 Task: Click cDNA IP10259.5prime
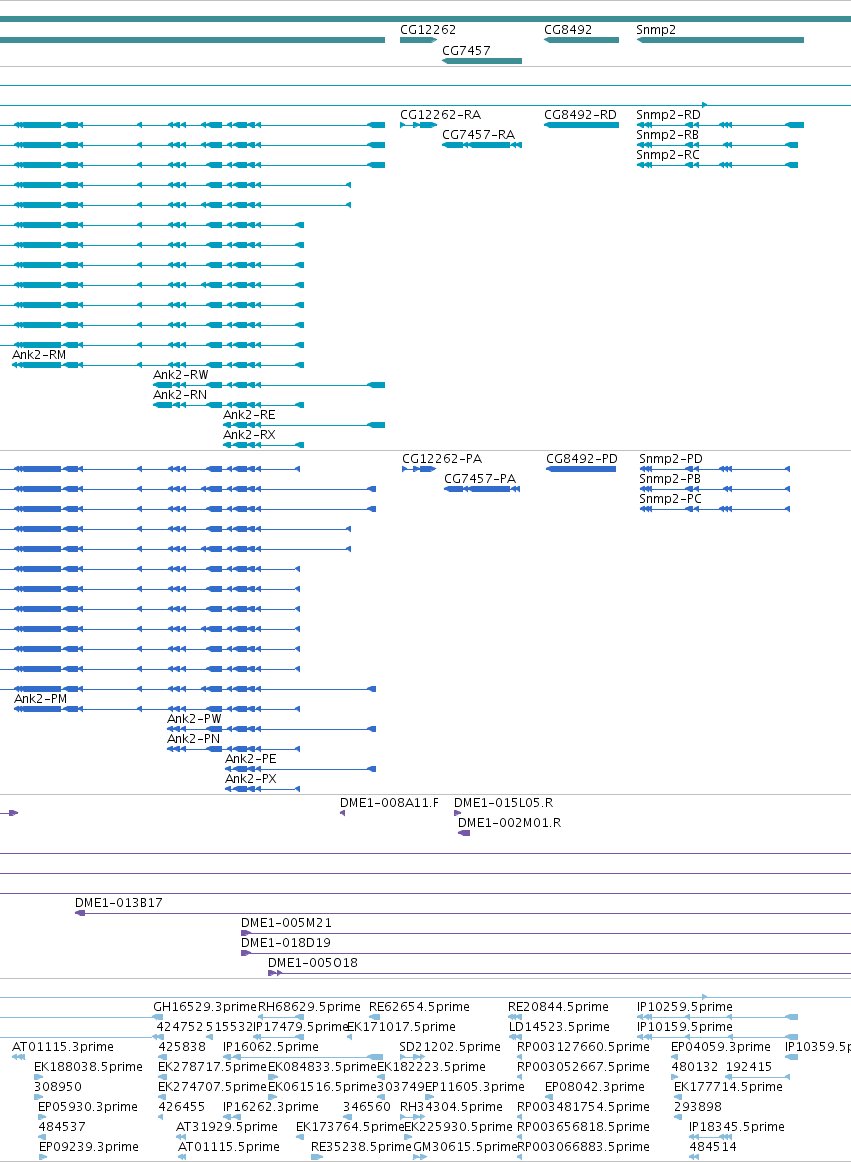tap(684, 1006)
